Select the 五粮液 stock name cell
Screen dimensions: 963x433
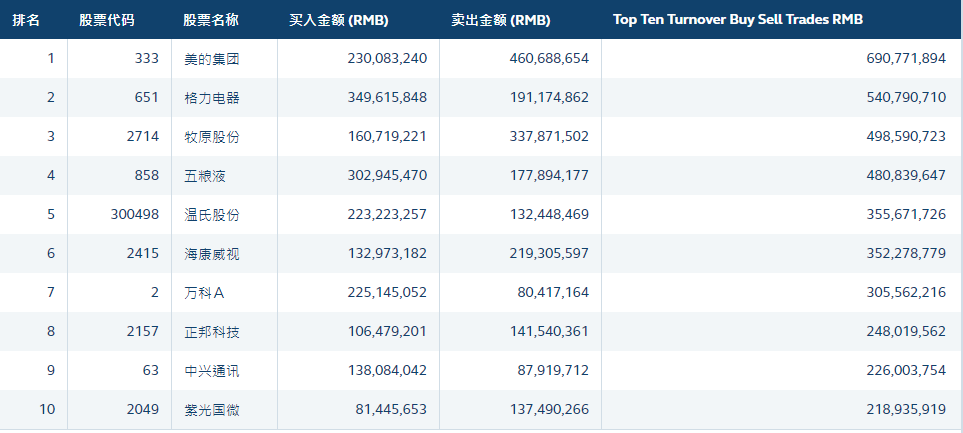pyautogui.click(x=205, y=176)
